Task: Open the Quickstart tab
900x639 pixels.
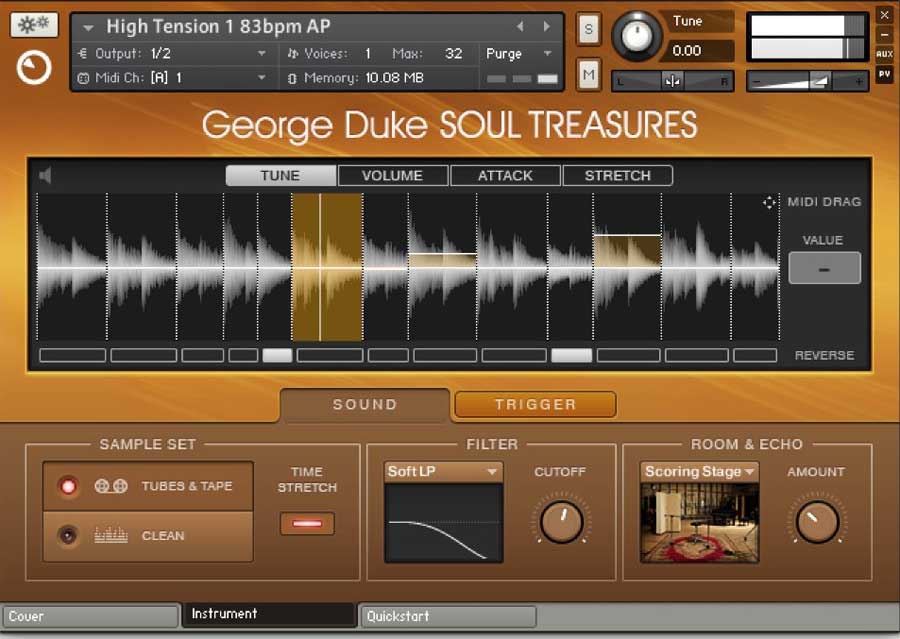Action: [447, 616]
